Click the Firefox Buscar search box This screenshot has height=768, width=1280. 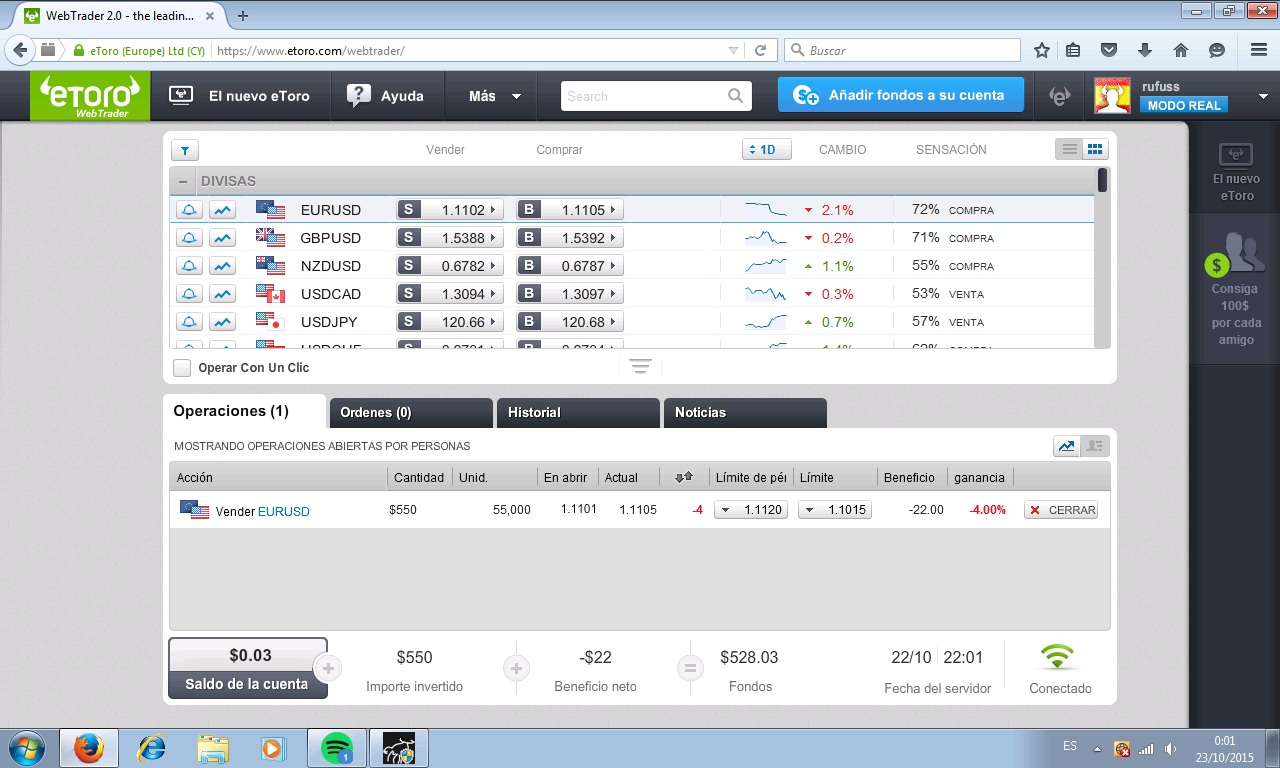pyautogui.click(x=903, y=50)
